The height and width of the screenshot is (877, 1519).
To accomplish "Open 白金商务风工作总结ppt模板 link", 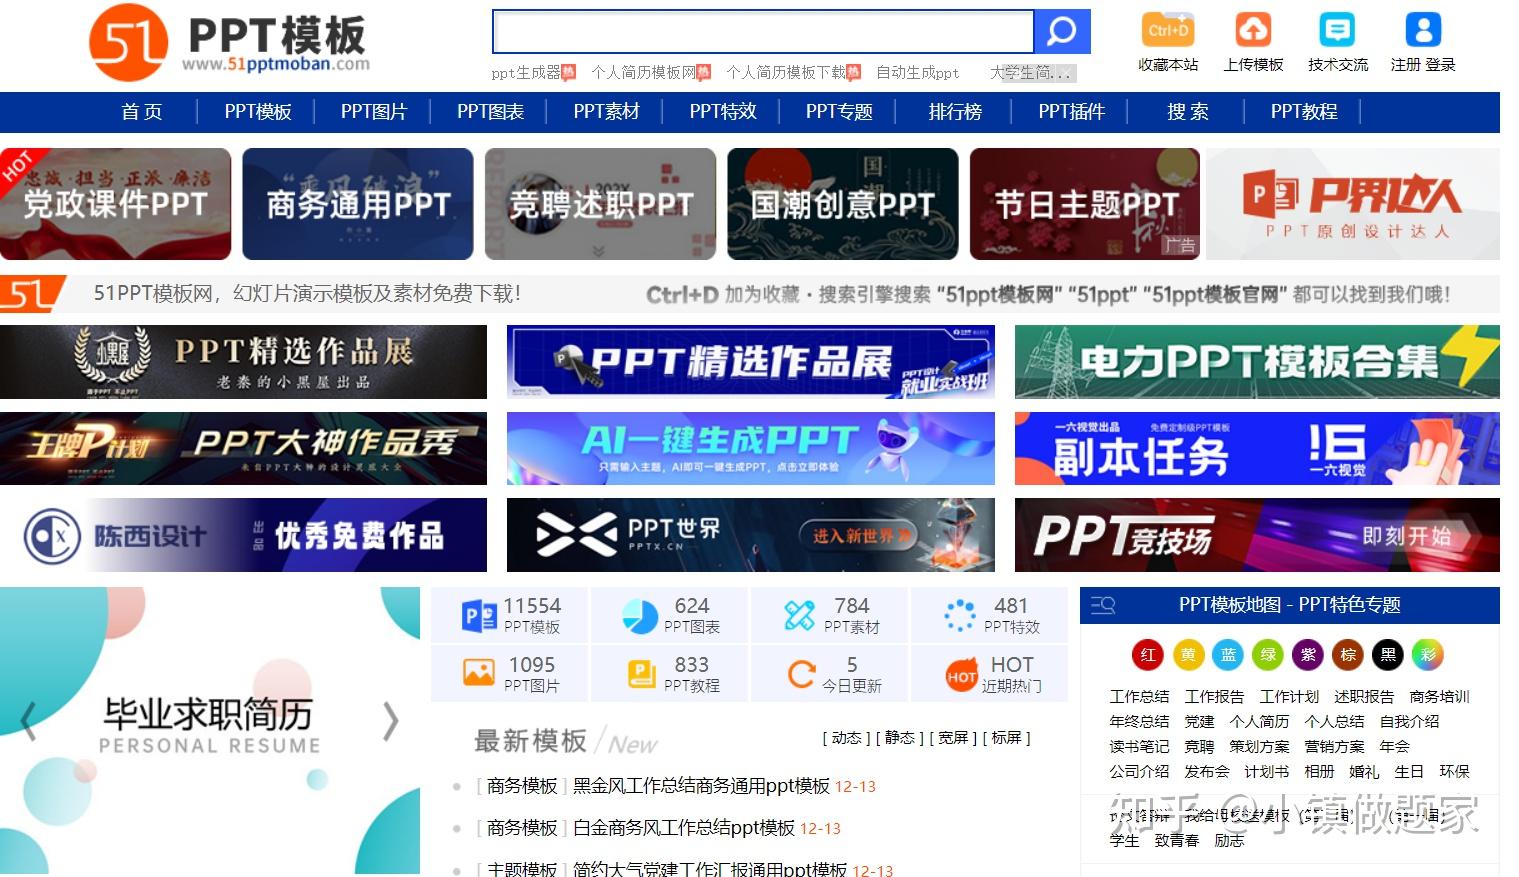I will coord(684,828).
